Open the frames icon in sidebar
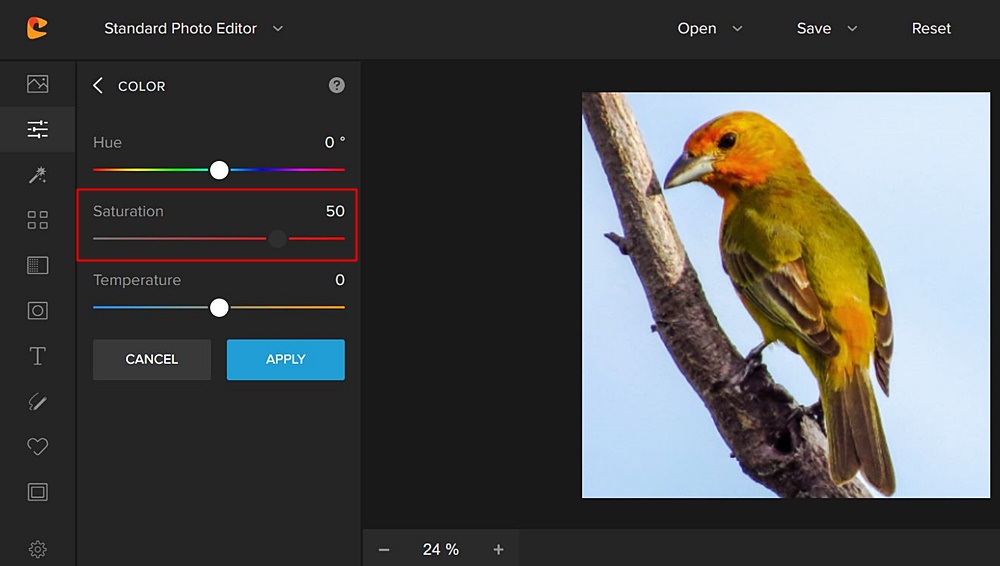The height and width of the screenshot is (566, 1000). pos(37,492)
